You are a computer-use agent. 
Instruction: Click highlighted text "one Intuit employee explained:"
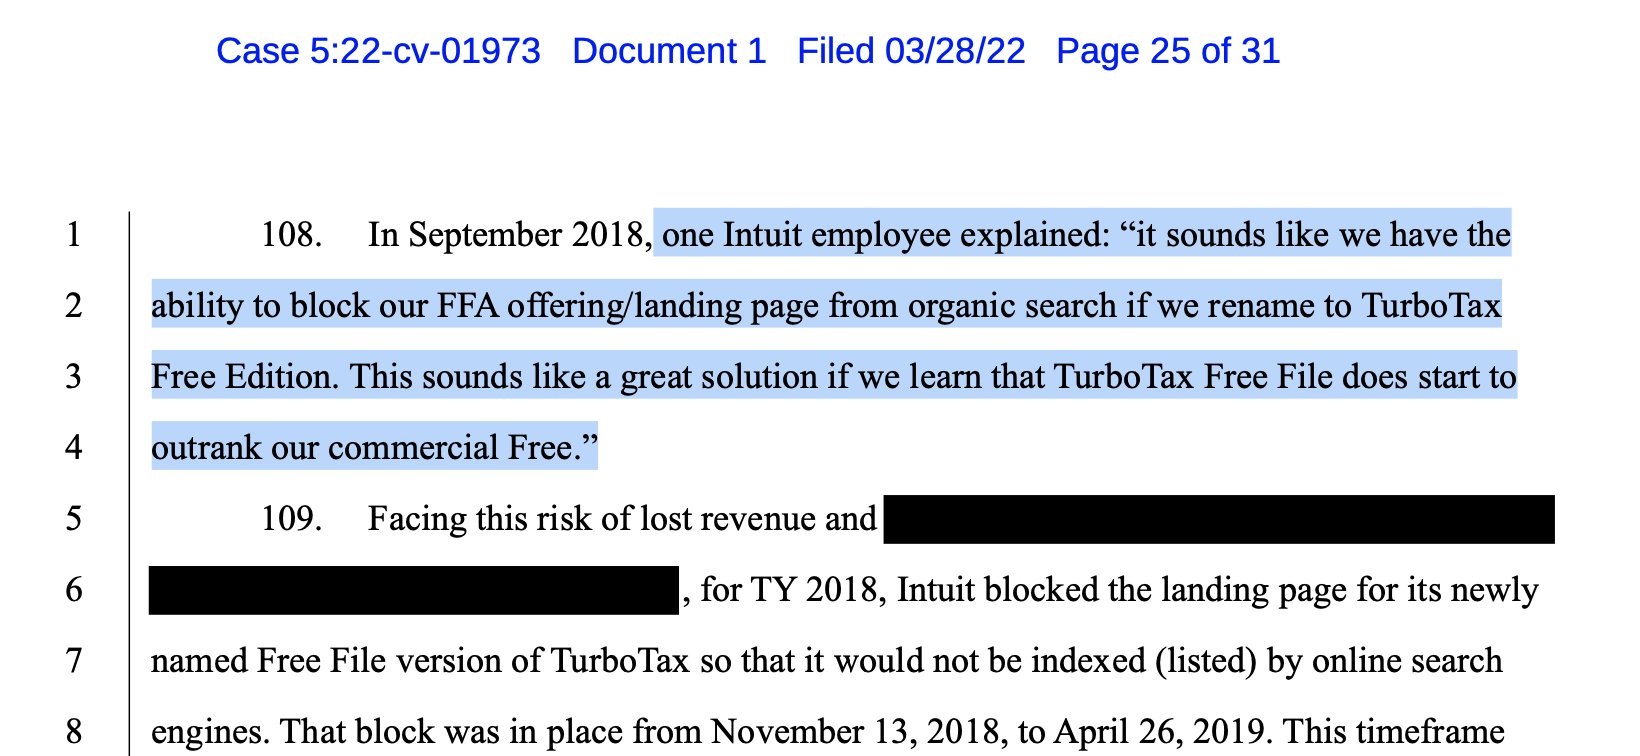click(x=886, y=235)
